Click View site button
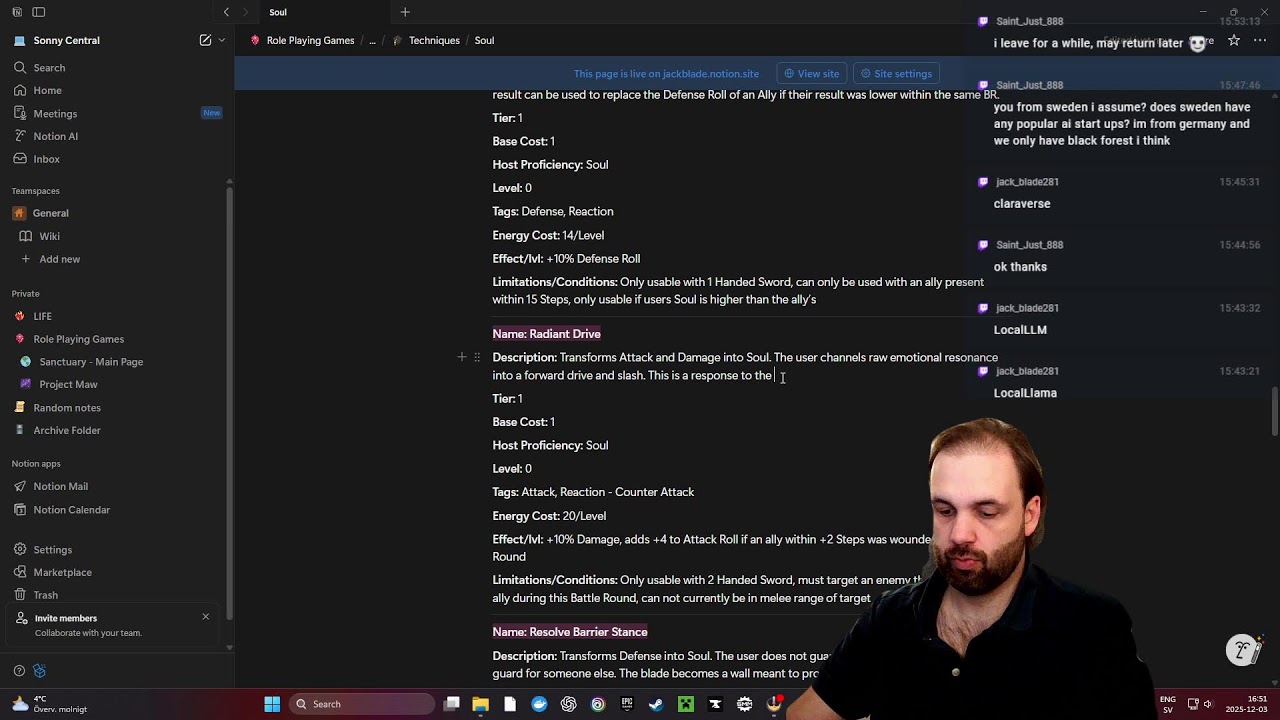 (811, 74)
